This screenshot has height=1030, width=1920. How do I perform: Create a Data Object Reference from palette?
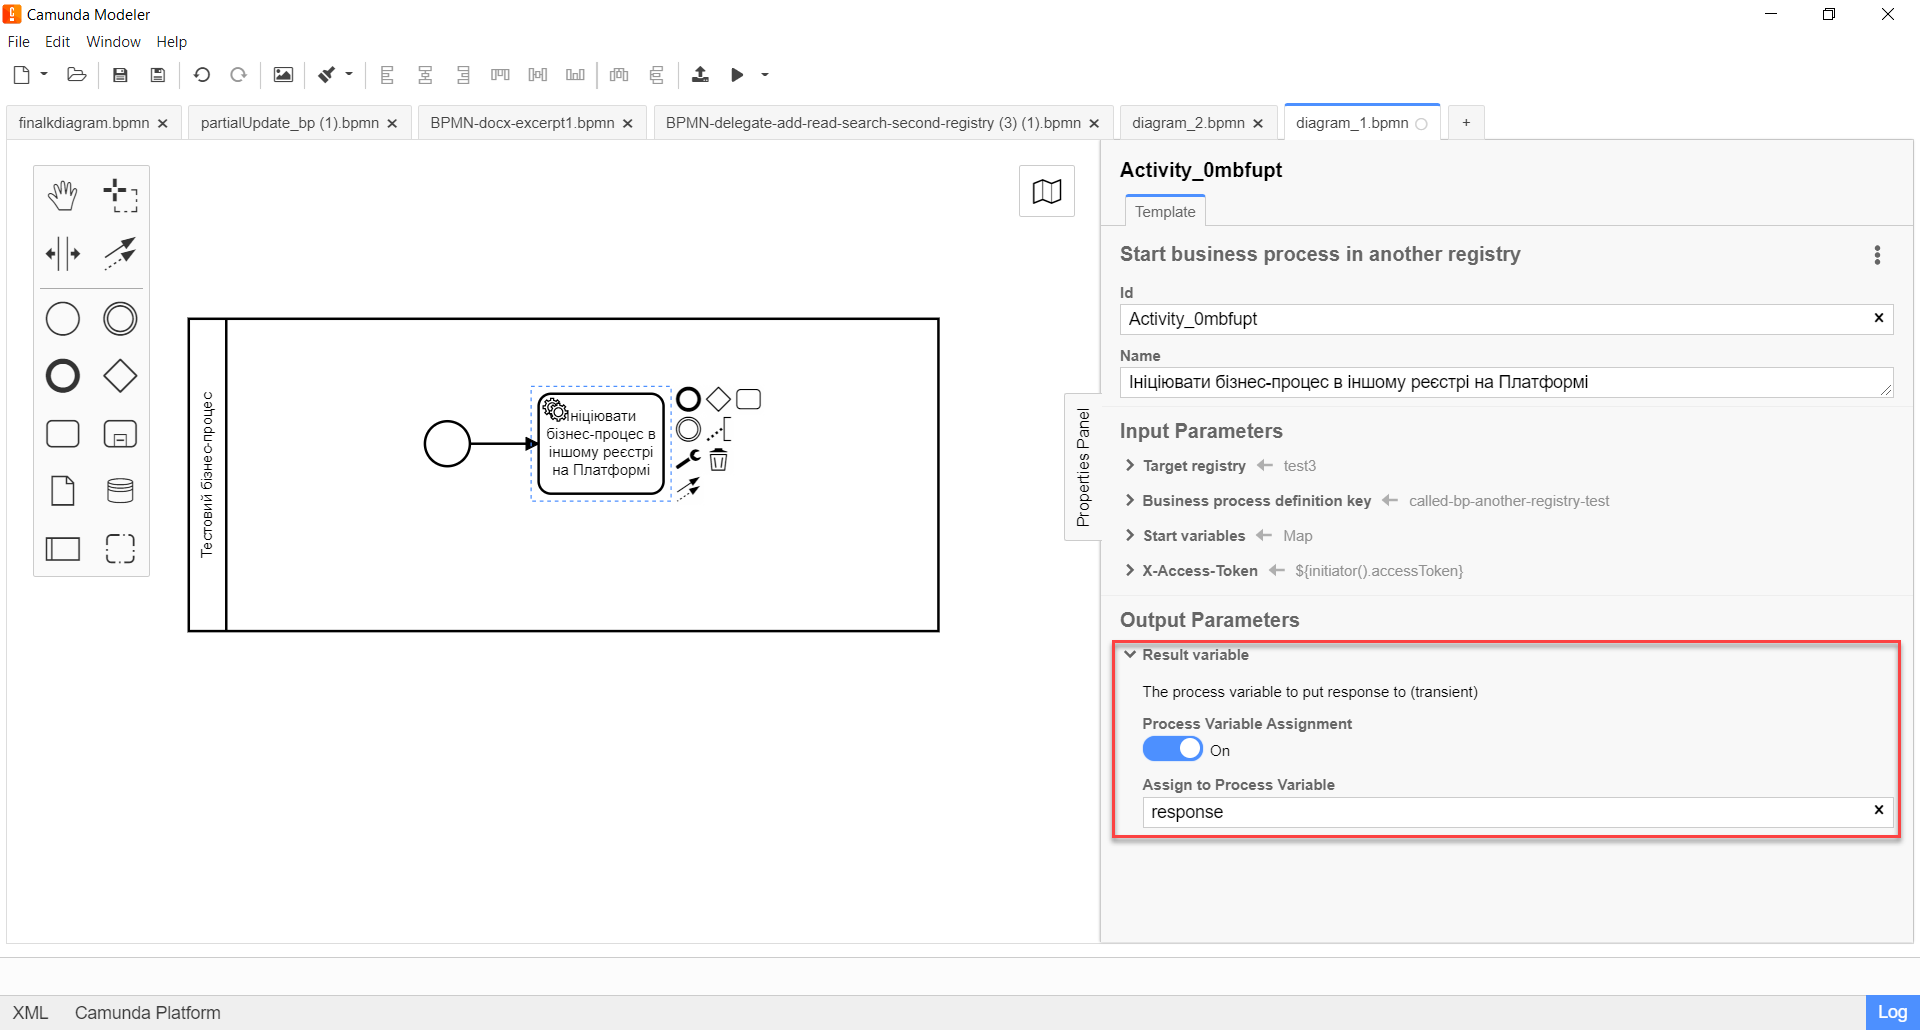point(63,491)
